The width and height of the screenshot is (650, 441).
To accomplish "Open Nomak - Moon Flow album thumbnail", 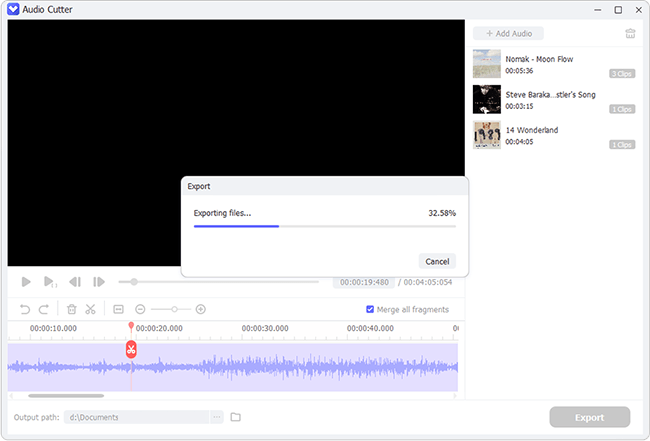I will [x=487, y=64].
